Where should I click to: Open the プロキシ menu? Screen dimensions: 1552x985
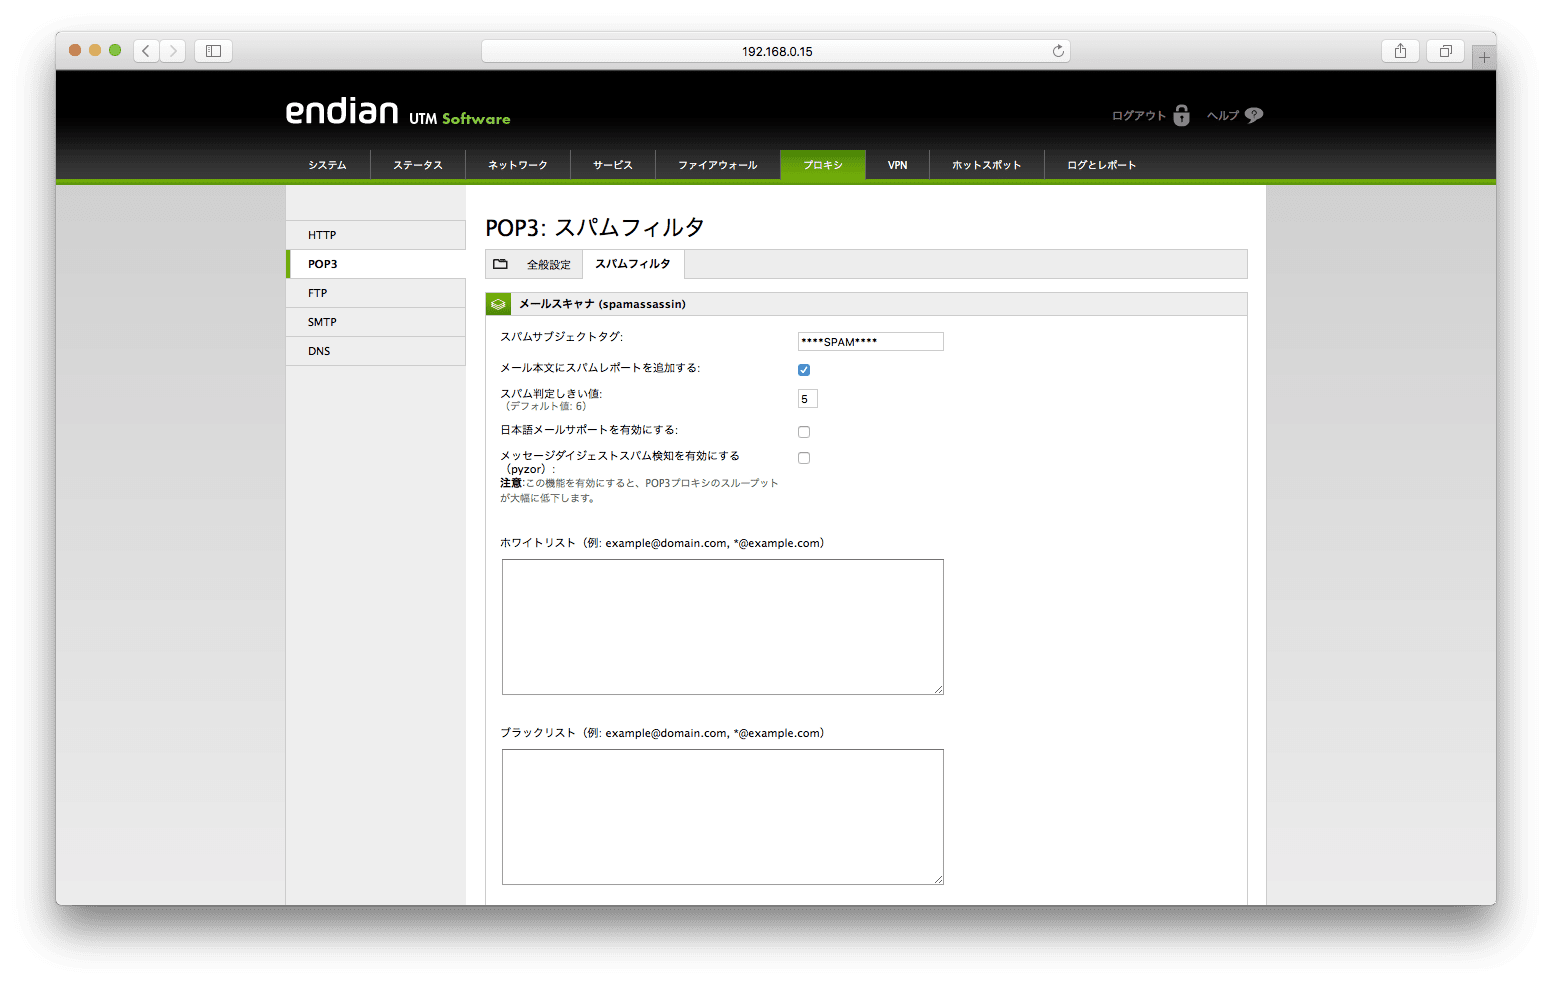(823, 165)
